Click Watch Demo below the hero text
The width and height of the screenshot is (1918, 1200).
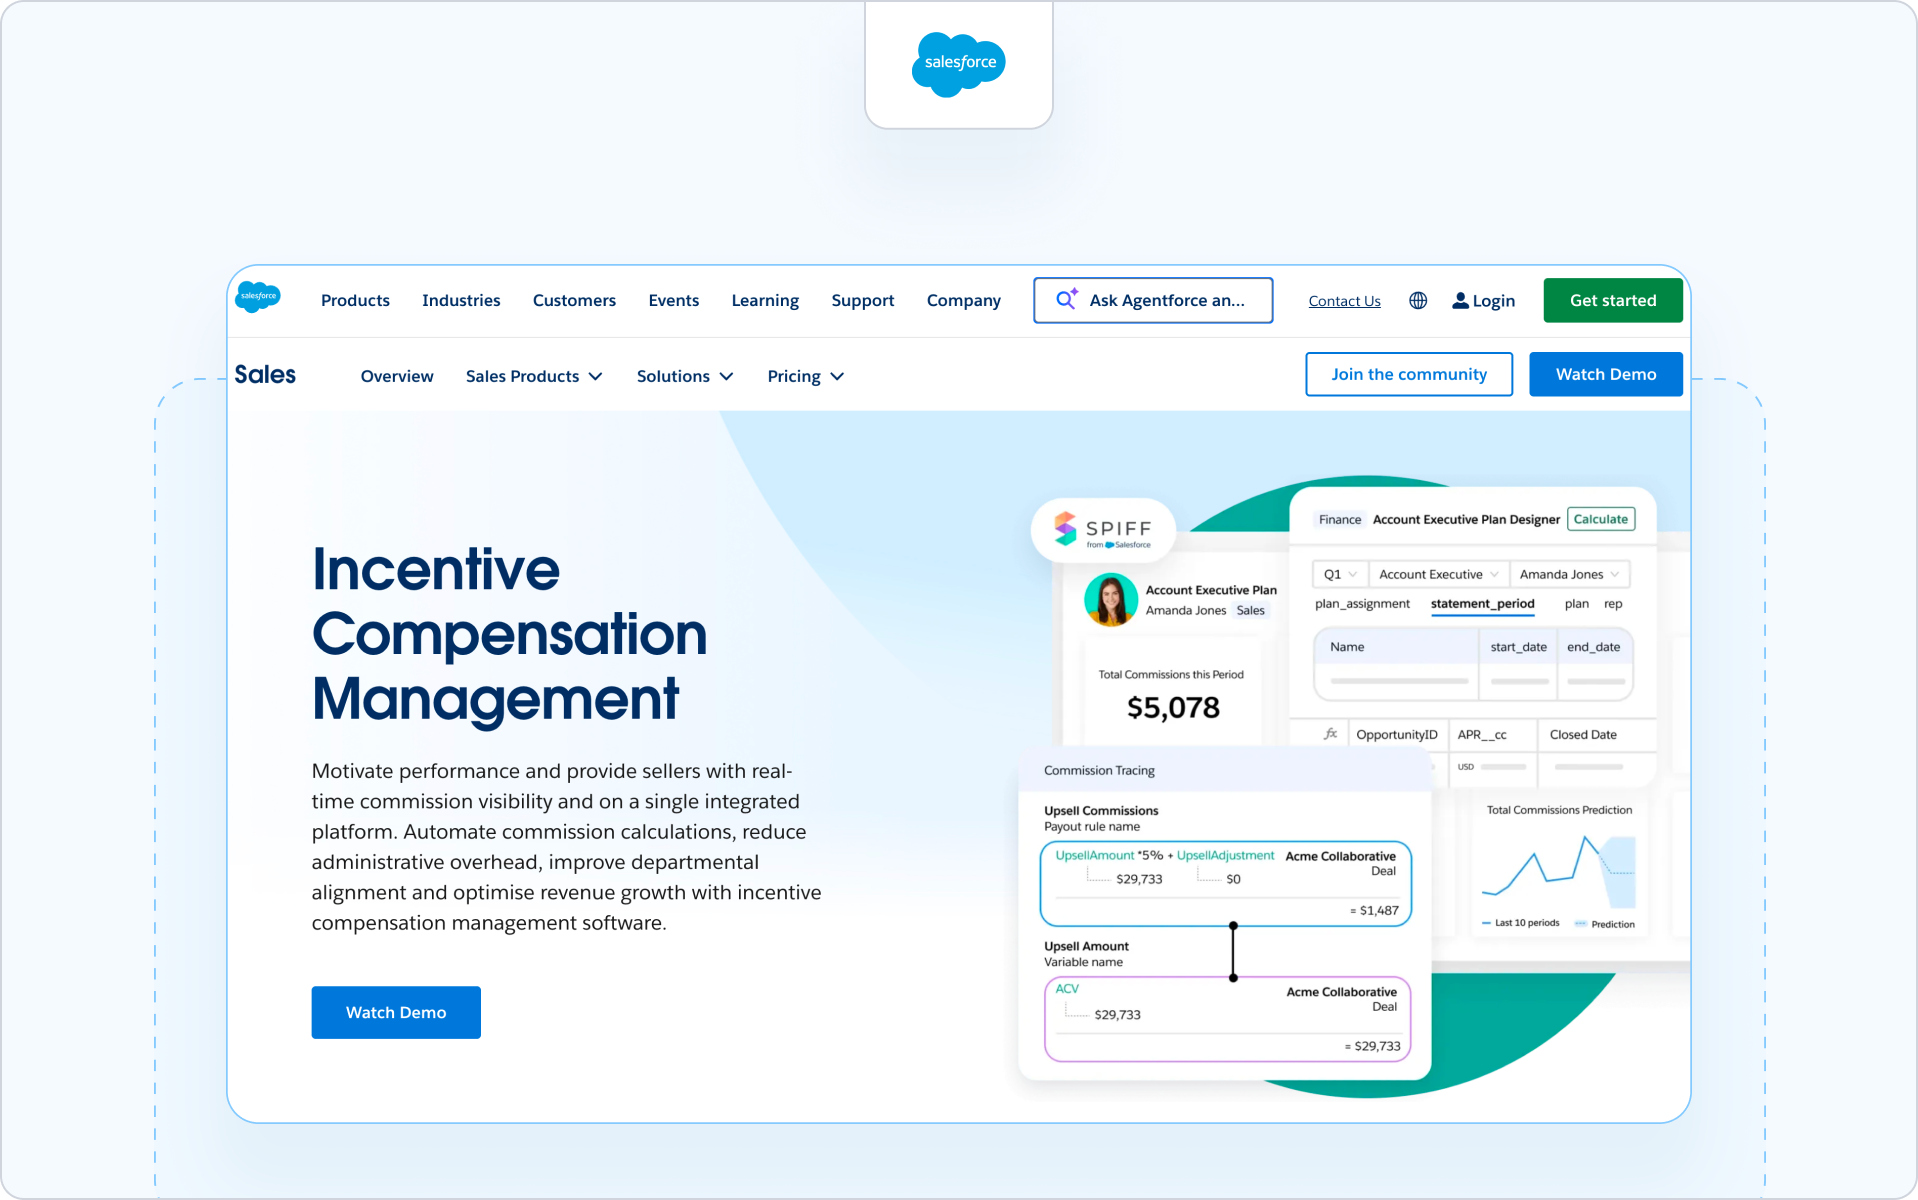coord(396,1012)
